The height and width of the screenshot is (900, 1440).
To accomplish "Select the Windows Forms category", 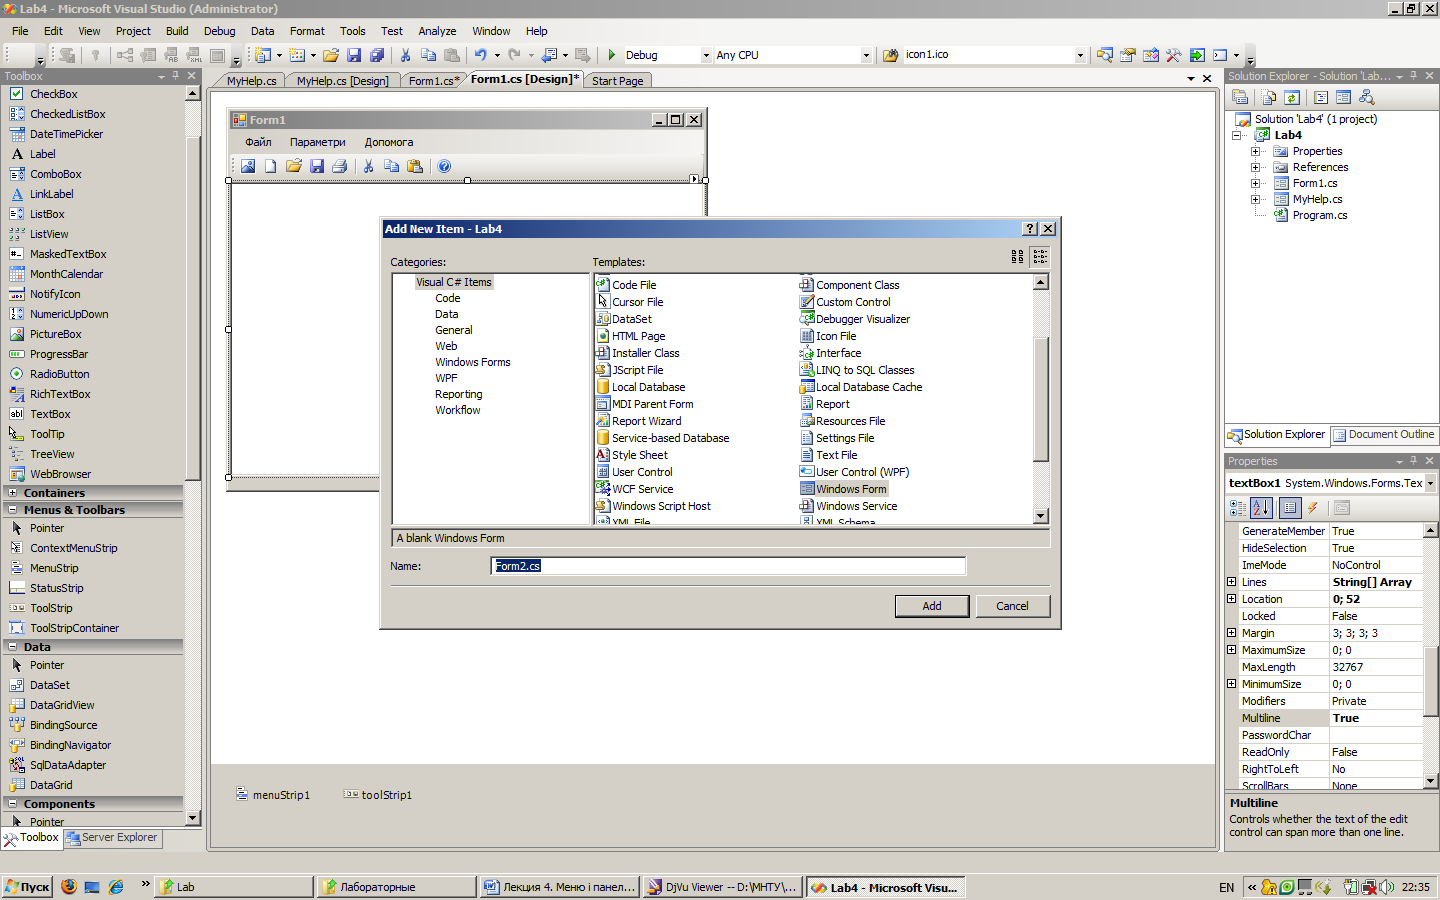I will pos(473,362).
